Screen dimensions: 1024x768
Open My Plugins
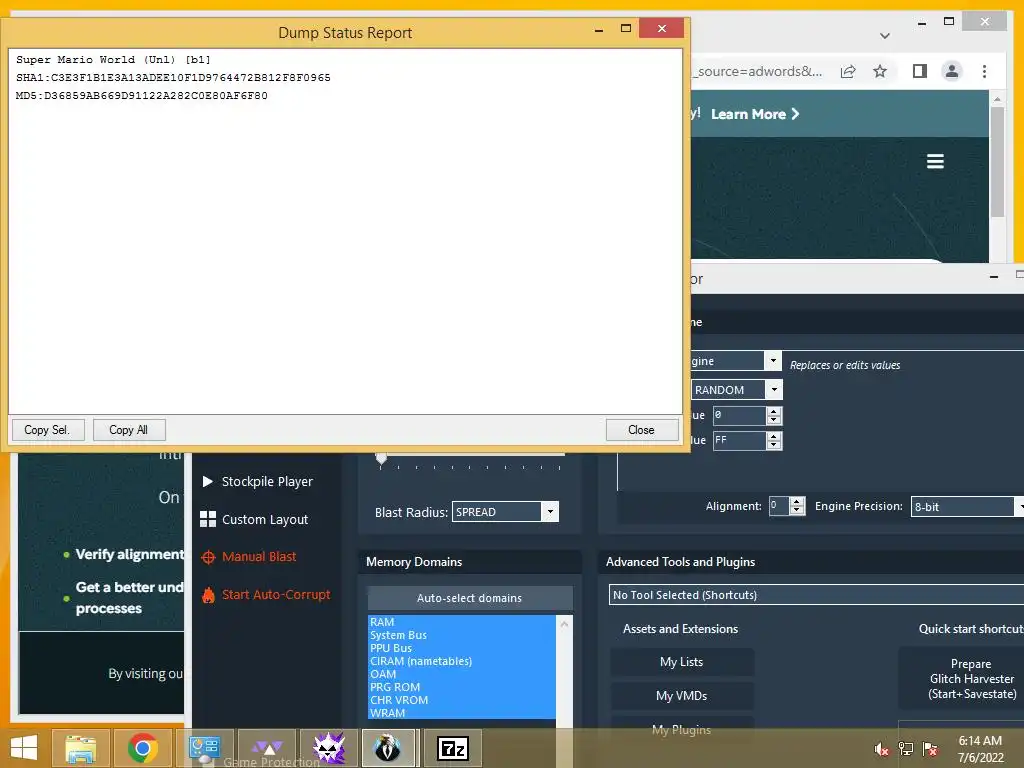pos(682,730)
